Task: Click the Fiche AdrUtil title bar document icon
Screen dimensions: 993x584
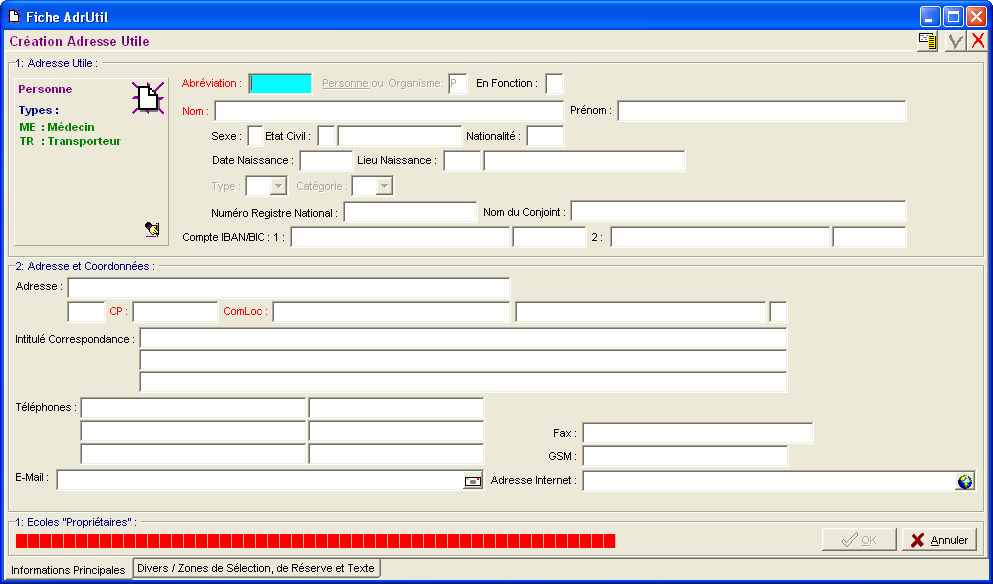Action: 14,16
